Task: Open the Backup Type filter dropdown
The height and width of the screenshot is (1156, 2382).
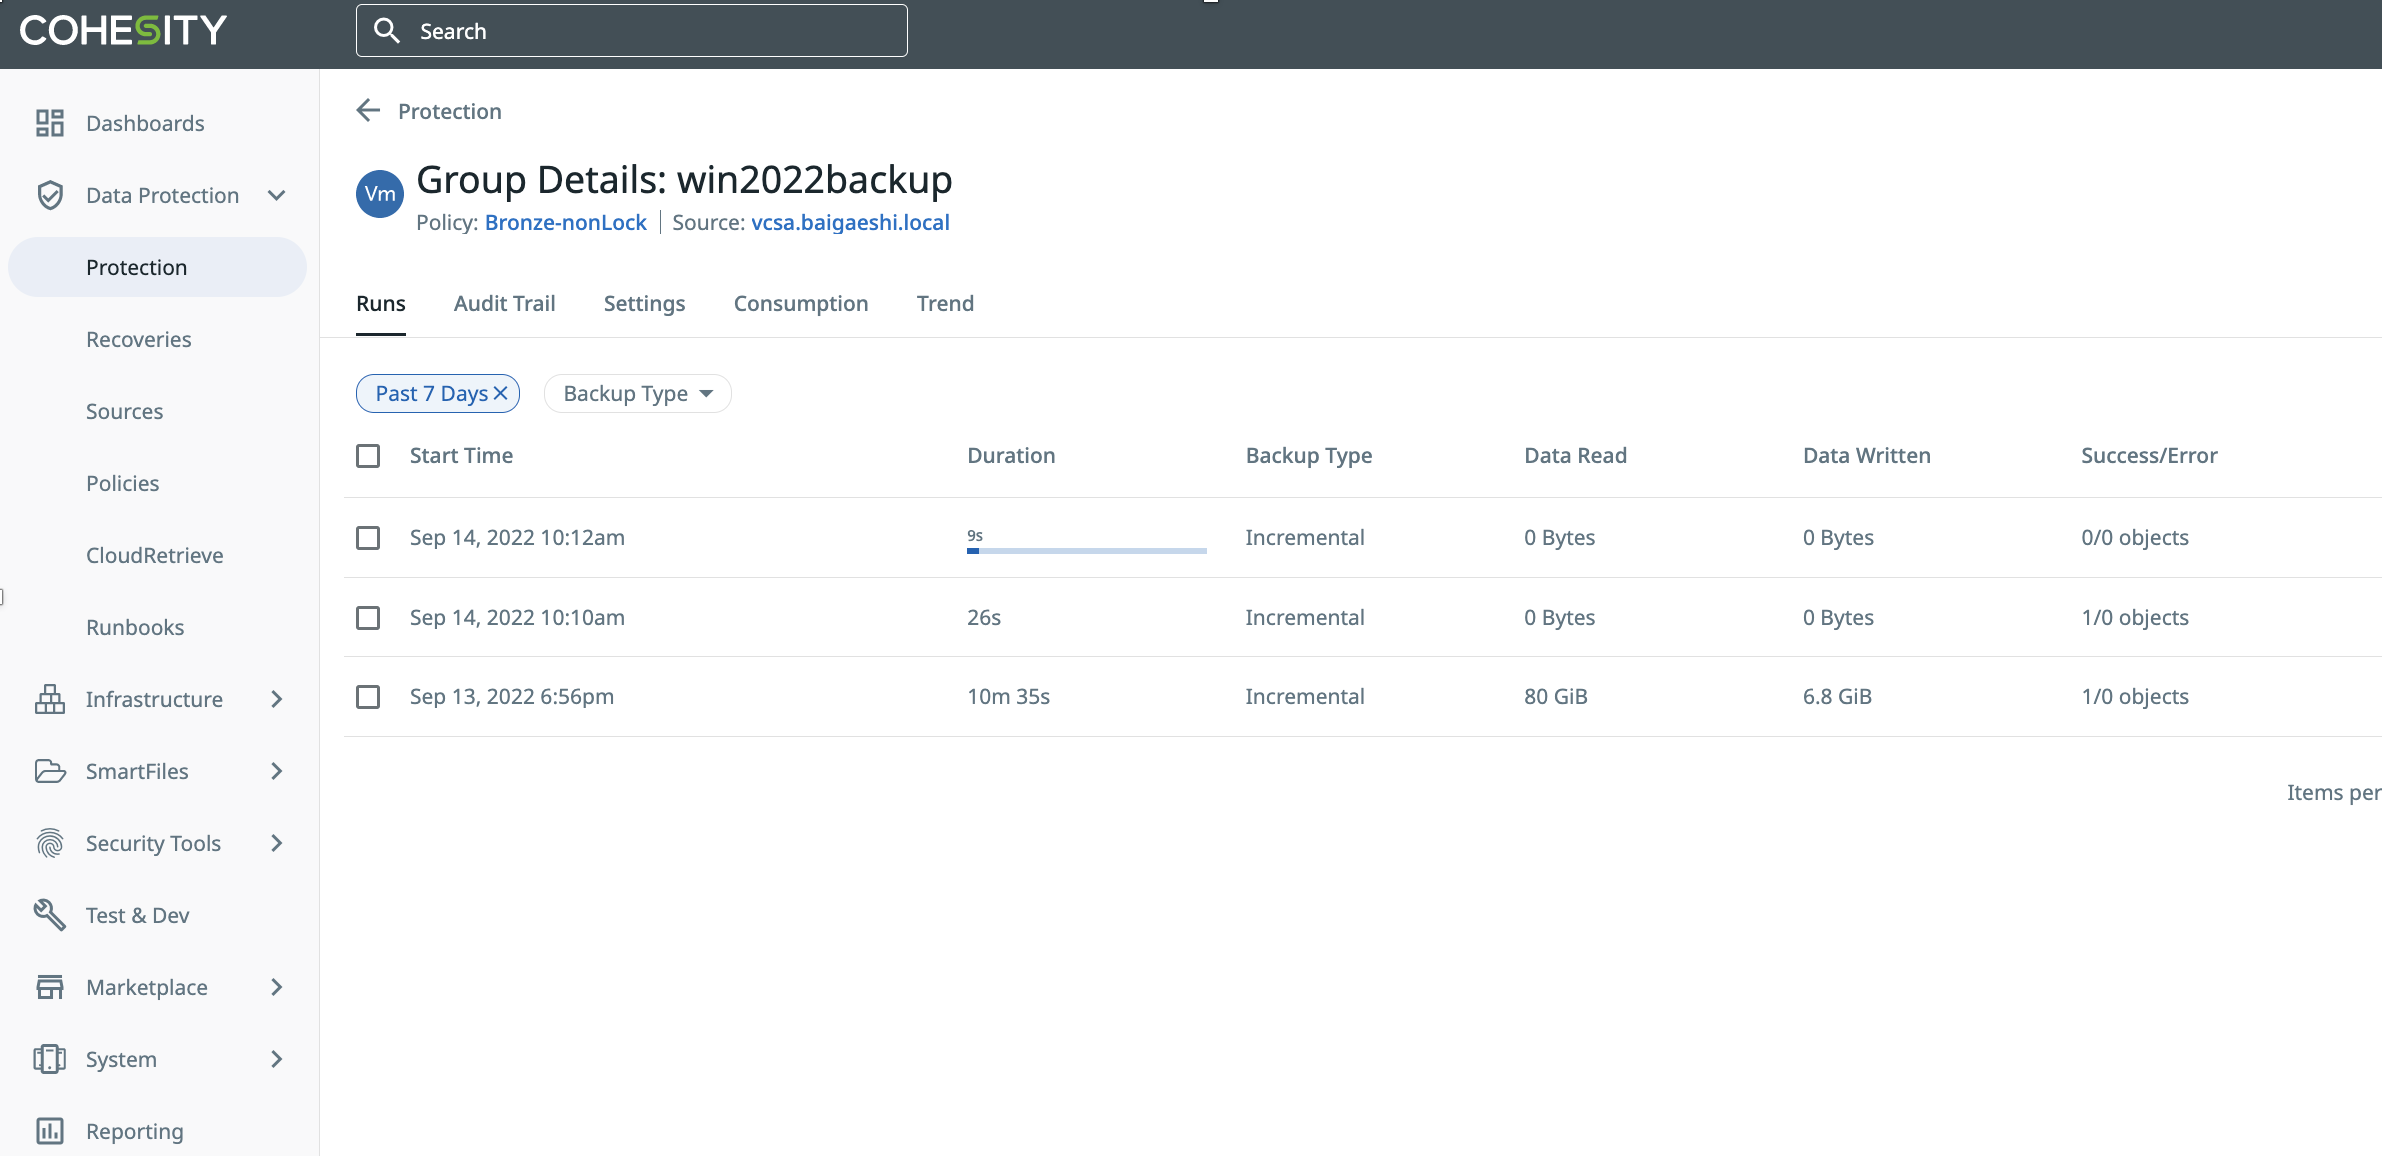Action: (x=638, y=393)
